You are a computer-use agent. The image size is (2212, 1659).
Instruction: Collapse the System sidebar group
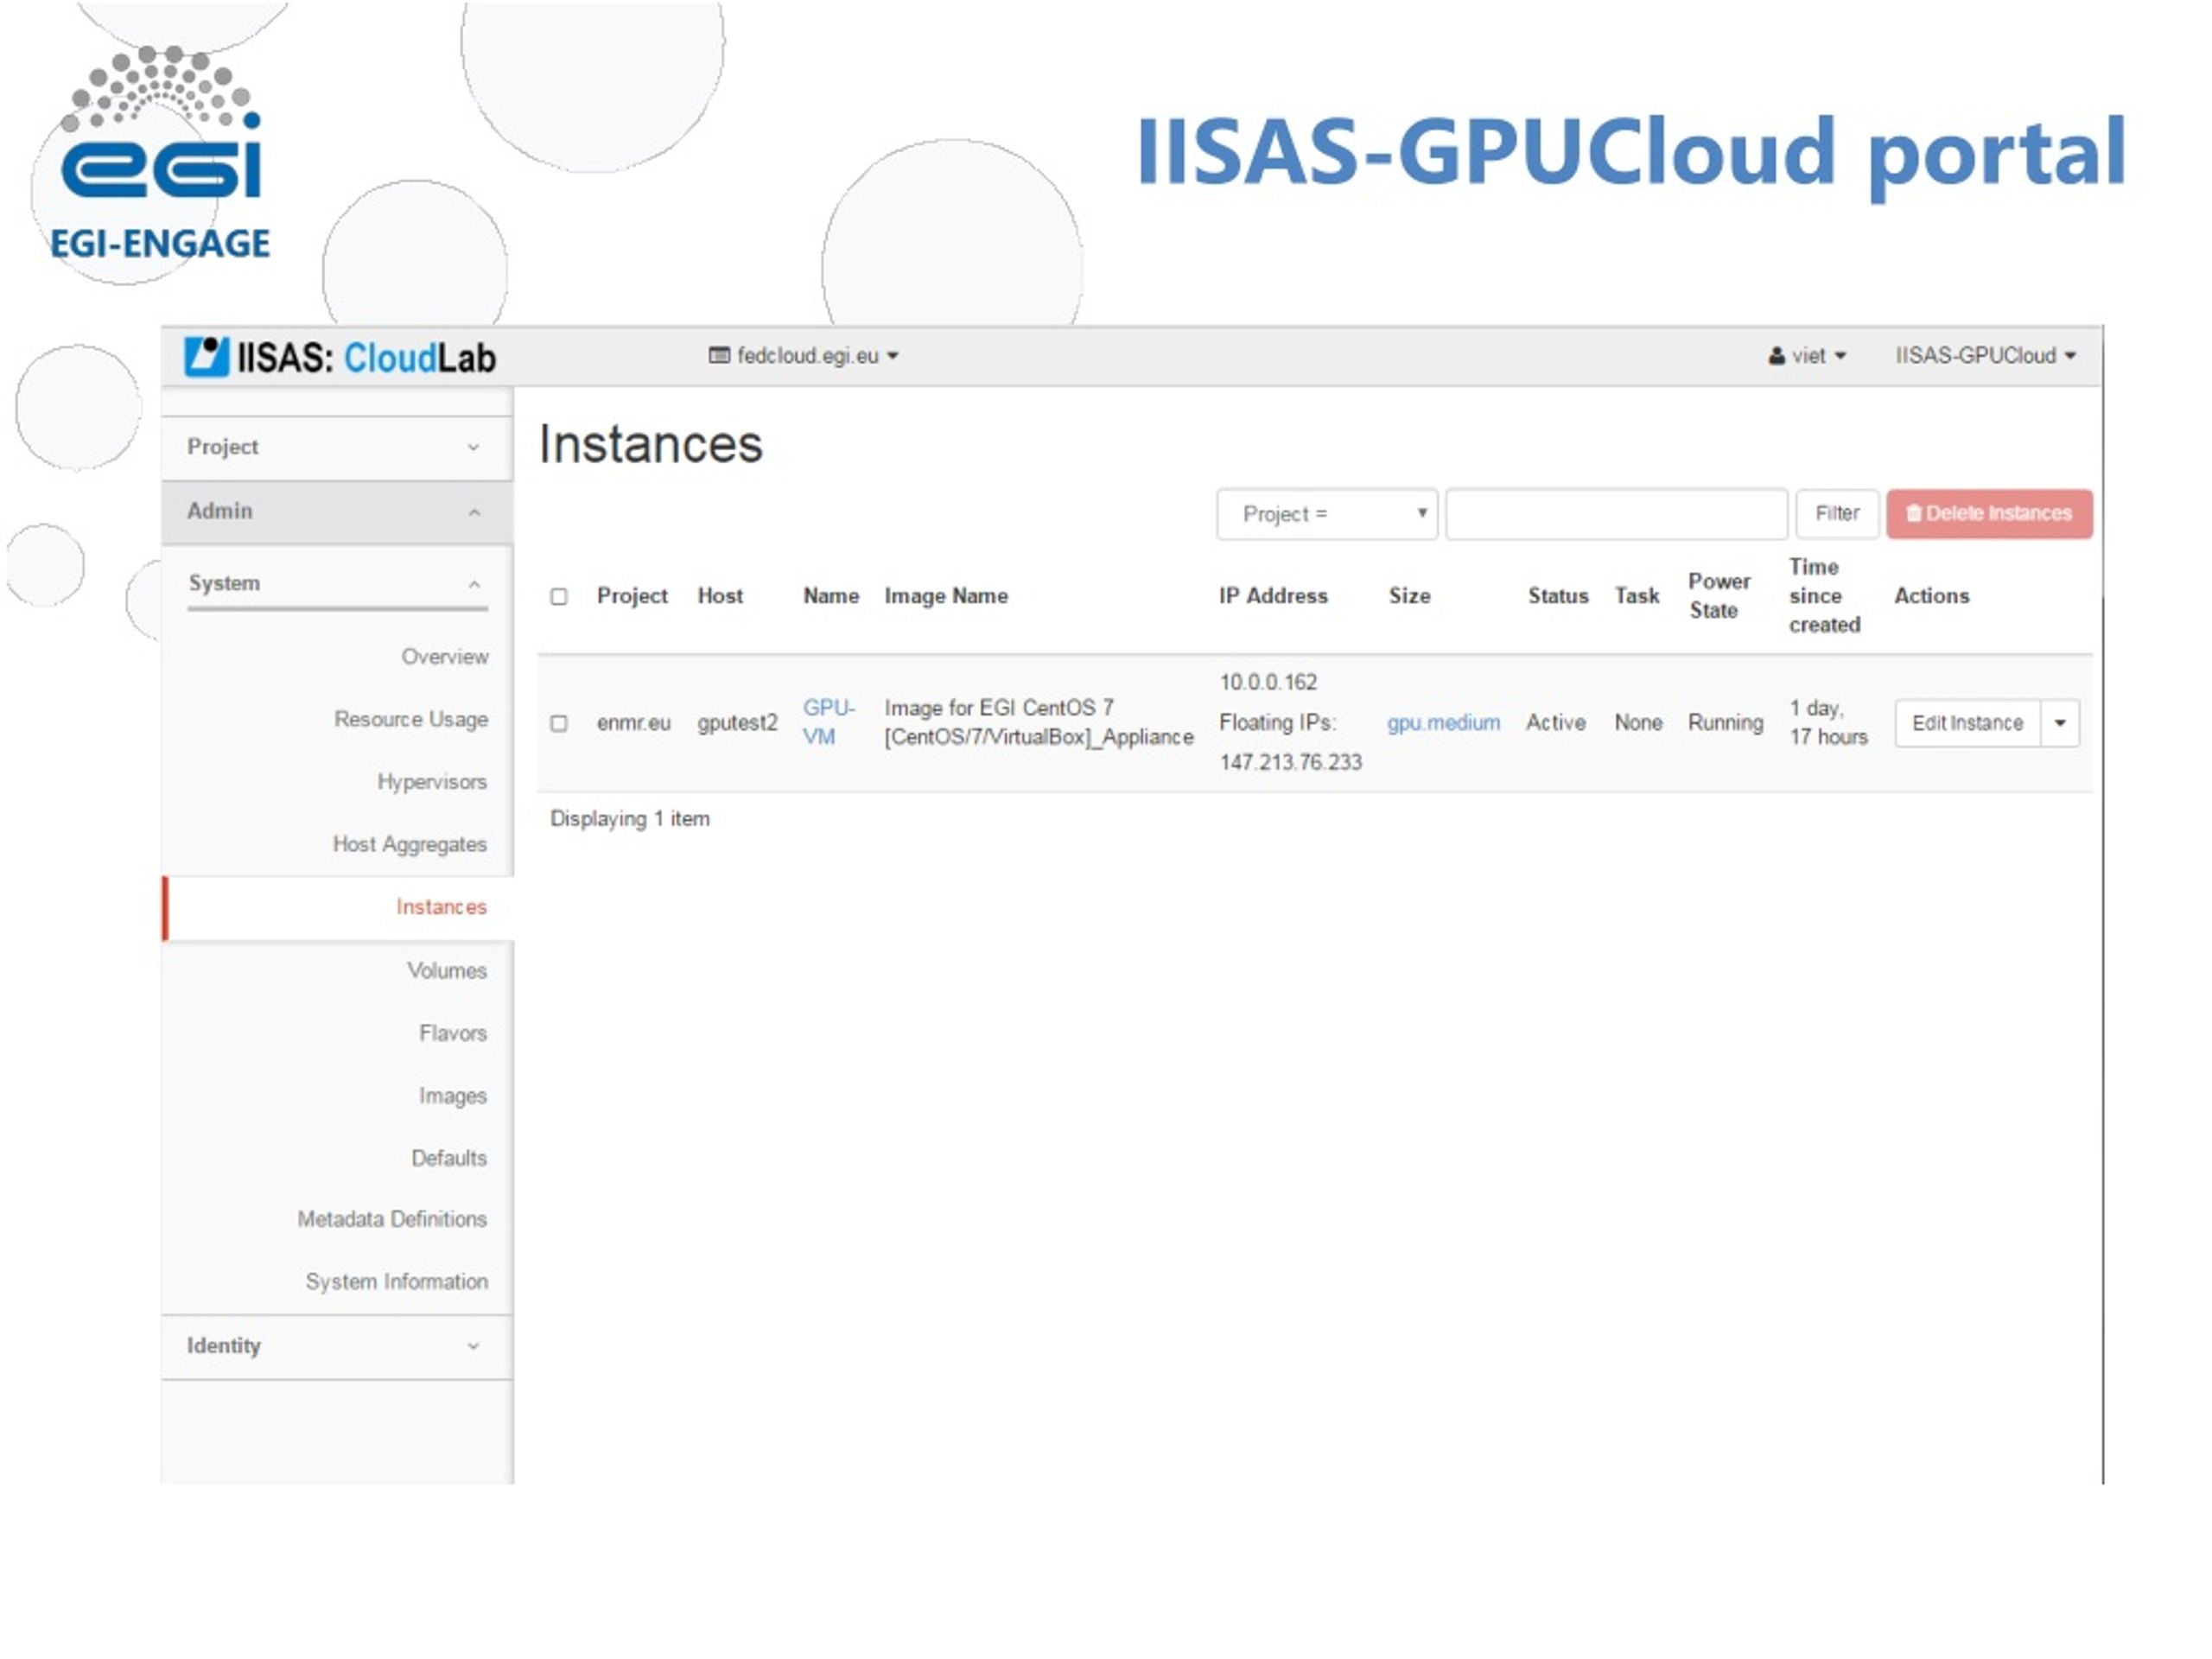click(x=337, y=583)
